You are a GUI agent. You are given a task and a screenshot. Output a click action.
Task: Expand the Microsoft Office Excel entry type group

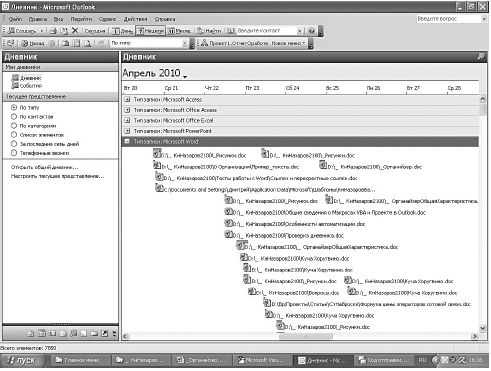tap(127, 120)
